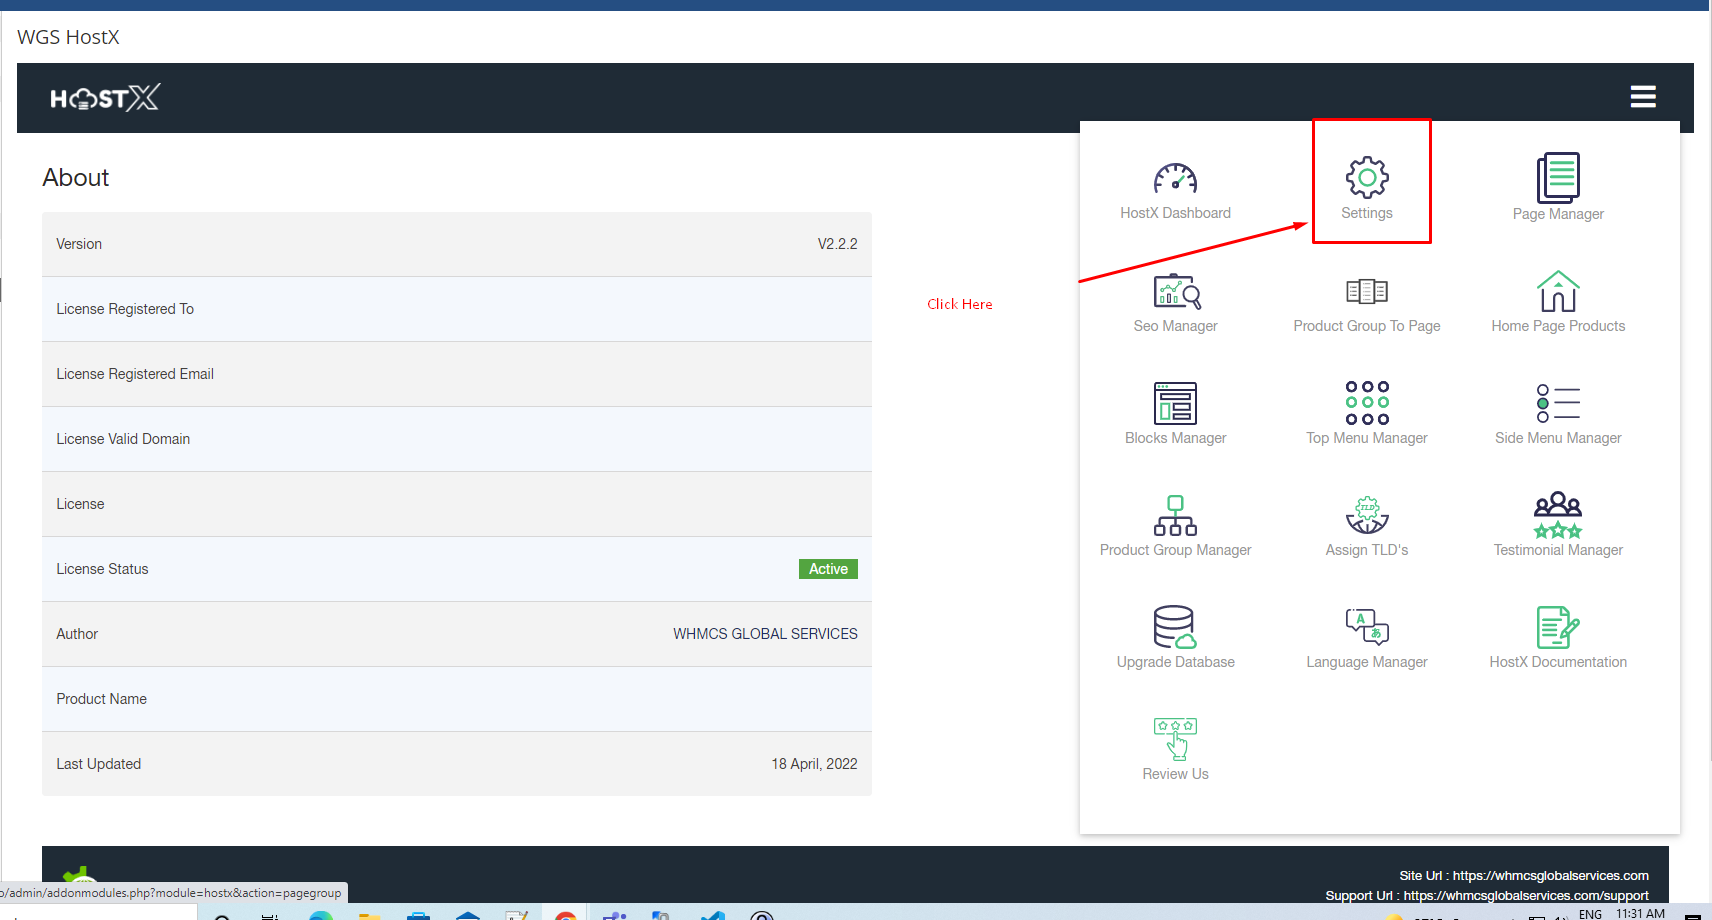Open the Seo Manager icon
1712x920 pixels.
[x=1175, y=292]
